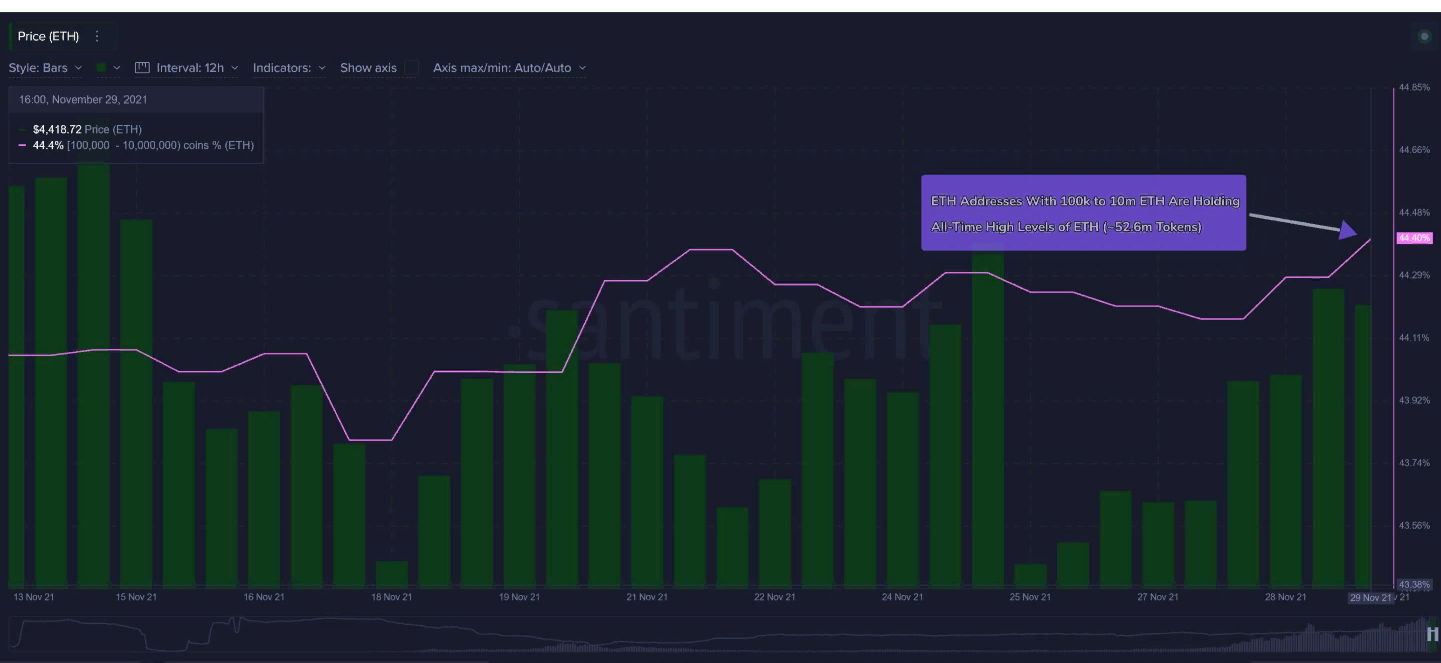The image size is (1441, 663).
Task: Click the interval ruler icon
Action: point(142,68)
